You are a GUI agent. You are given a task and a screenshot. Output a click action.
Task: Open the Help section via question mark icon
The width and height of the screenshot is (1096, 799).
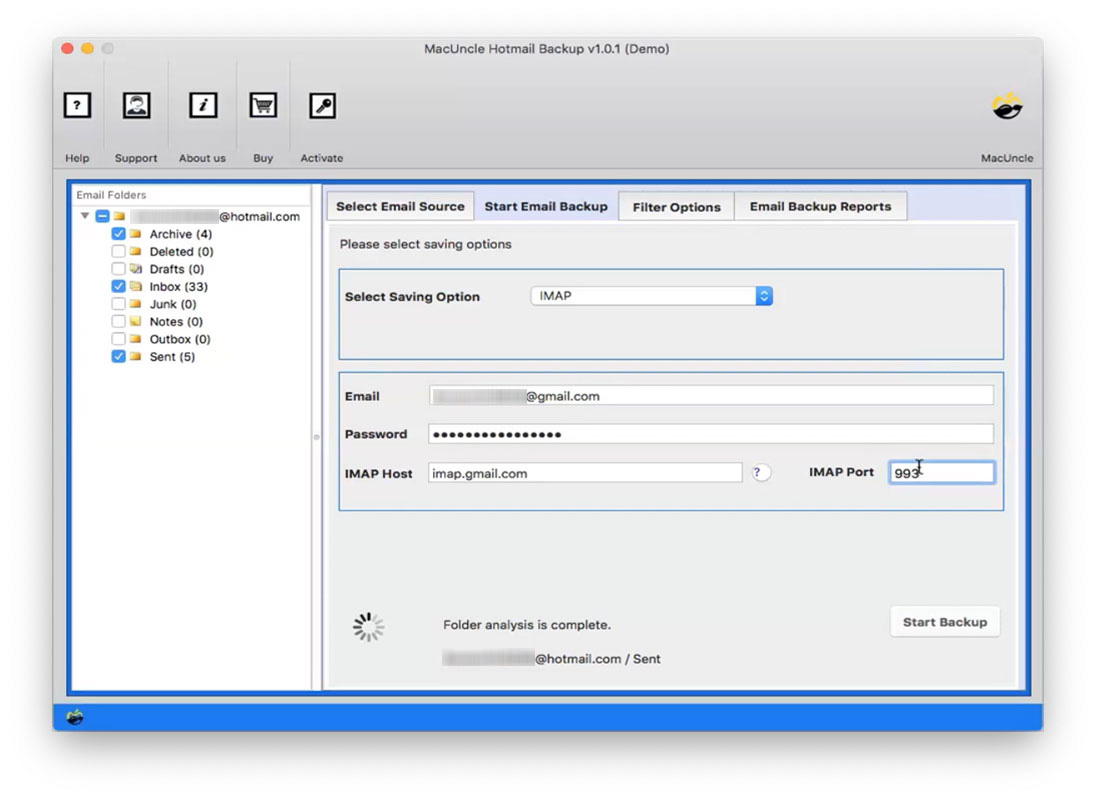click(x=77, y=105)
